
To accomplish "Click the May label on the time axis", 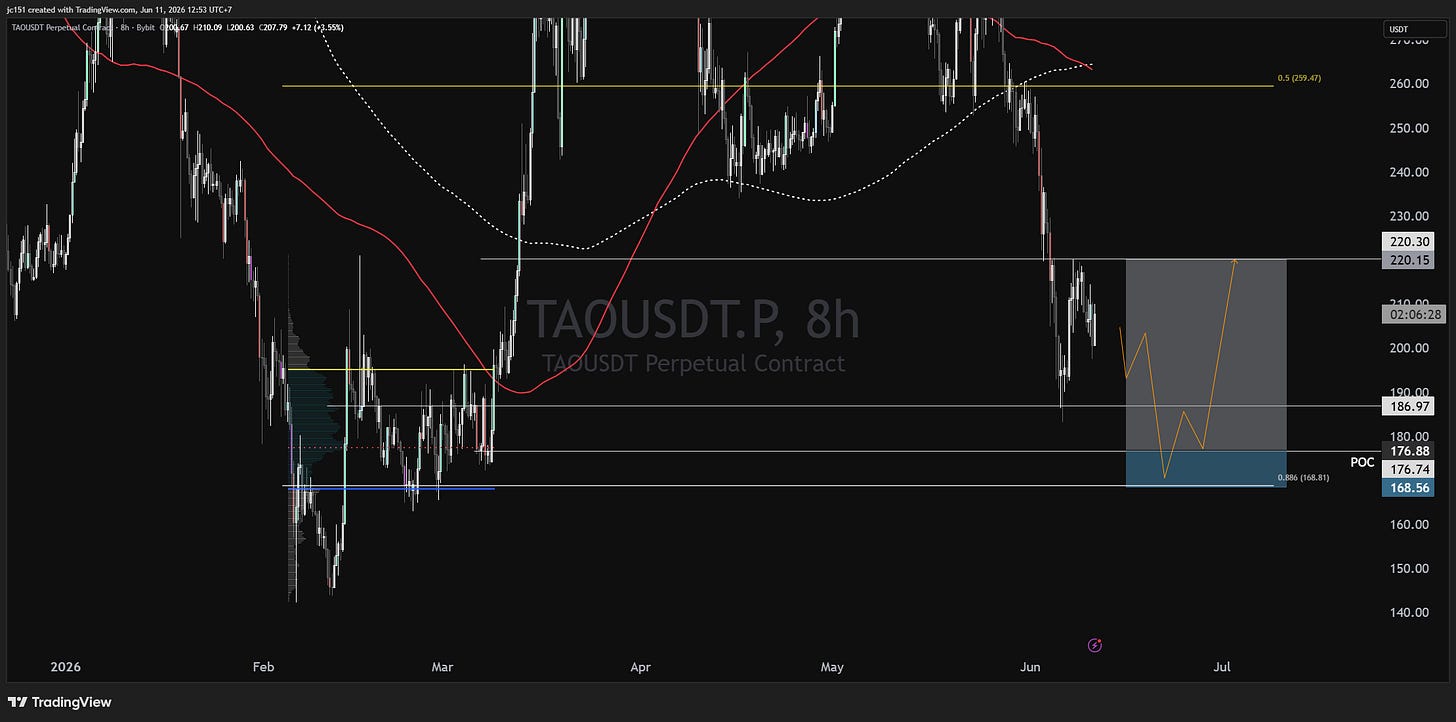I will click(x=832, y=666).
